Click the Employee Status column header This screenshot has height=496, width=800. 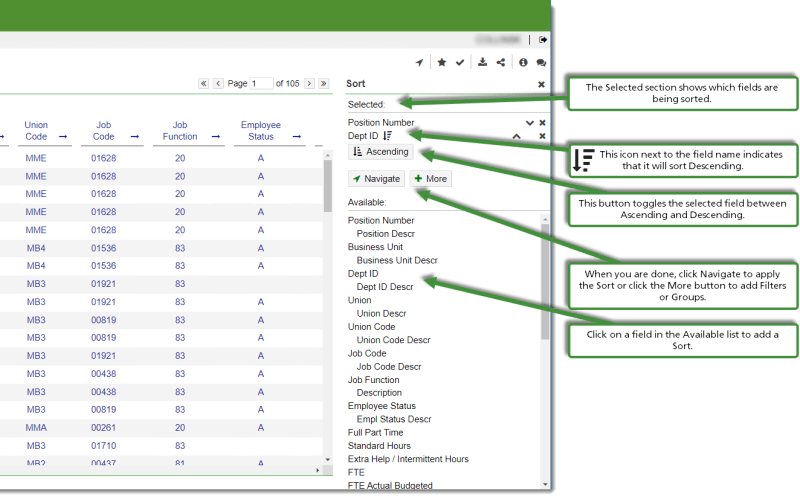pyautogui.click(x=261, y=131)
